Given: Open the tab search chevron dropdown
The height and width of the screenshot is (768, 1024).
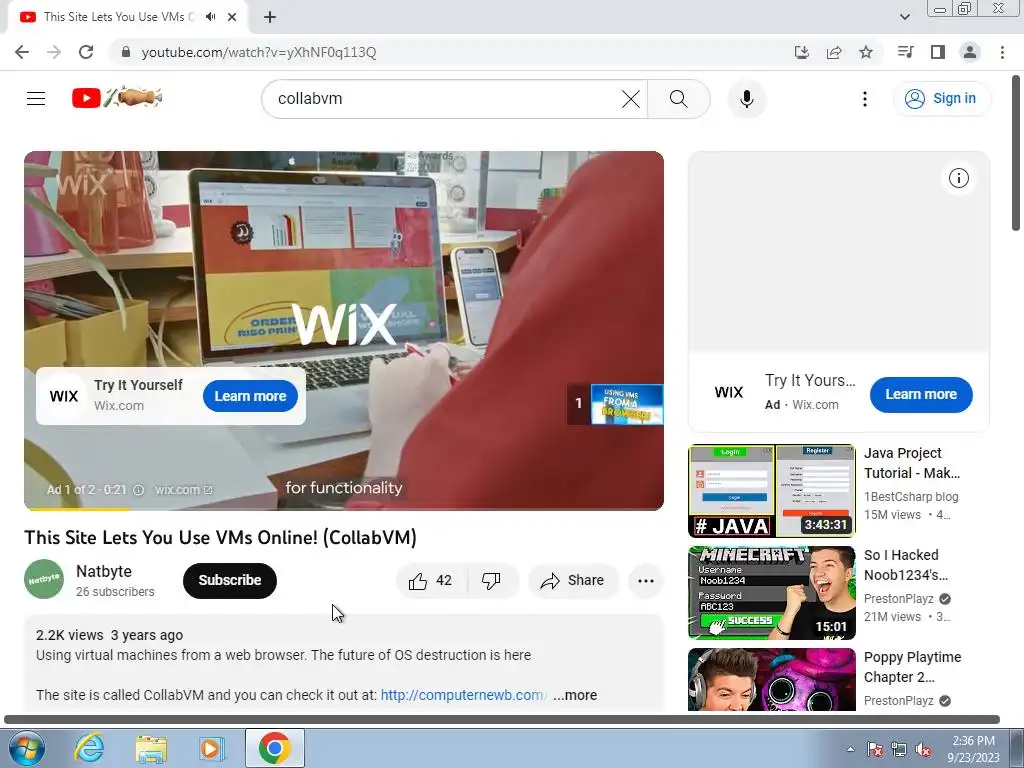Looking at the screenshot, I should tap(904, 17).
